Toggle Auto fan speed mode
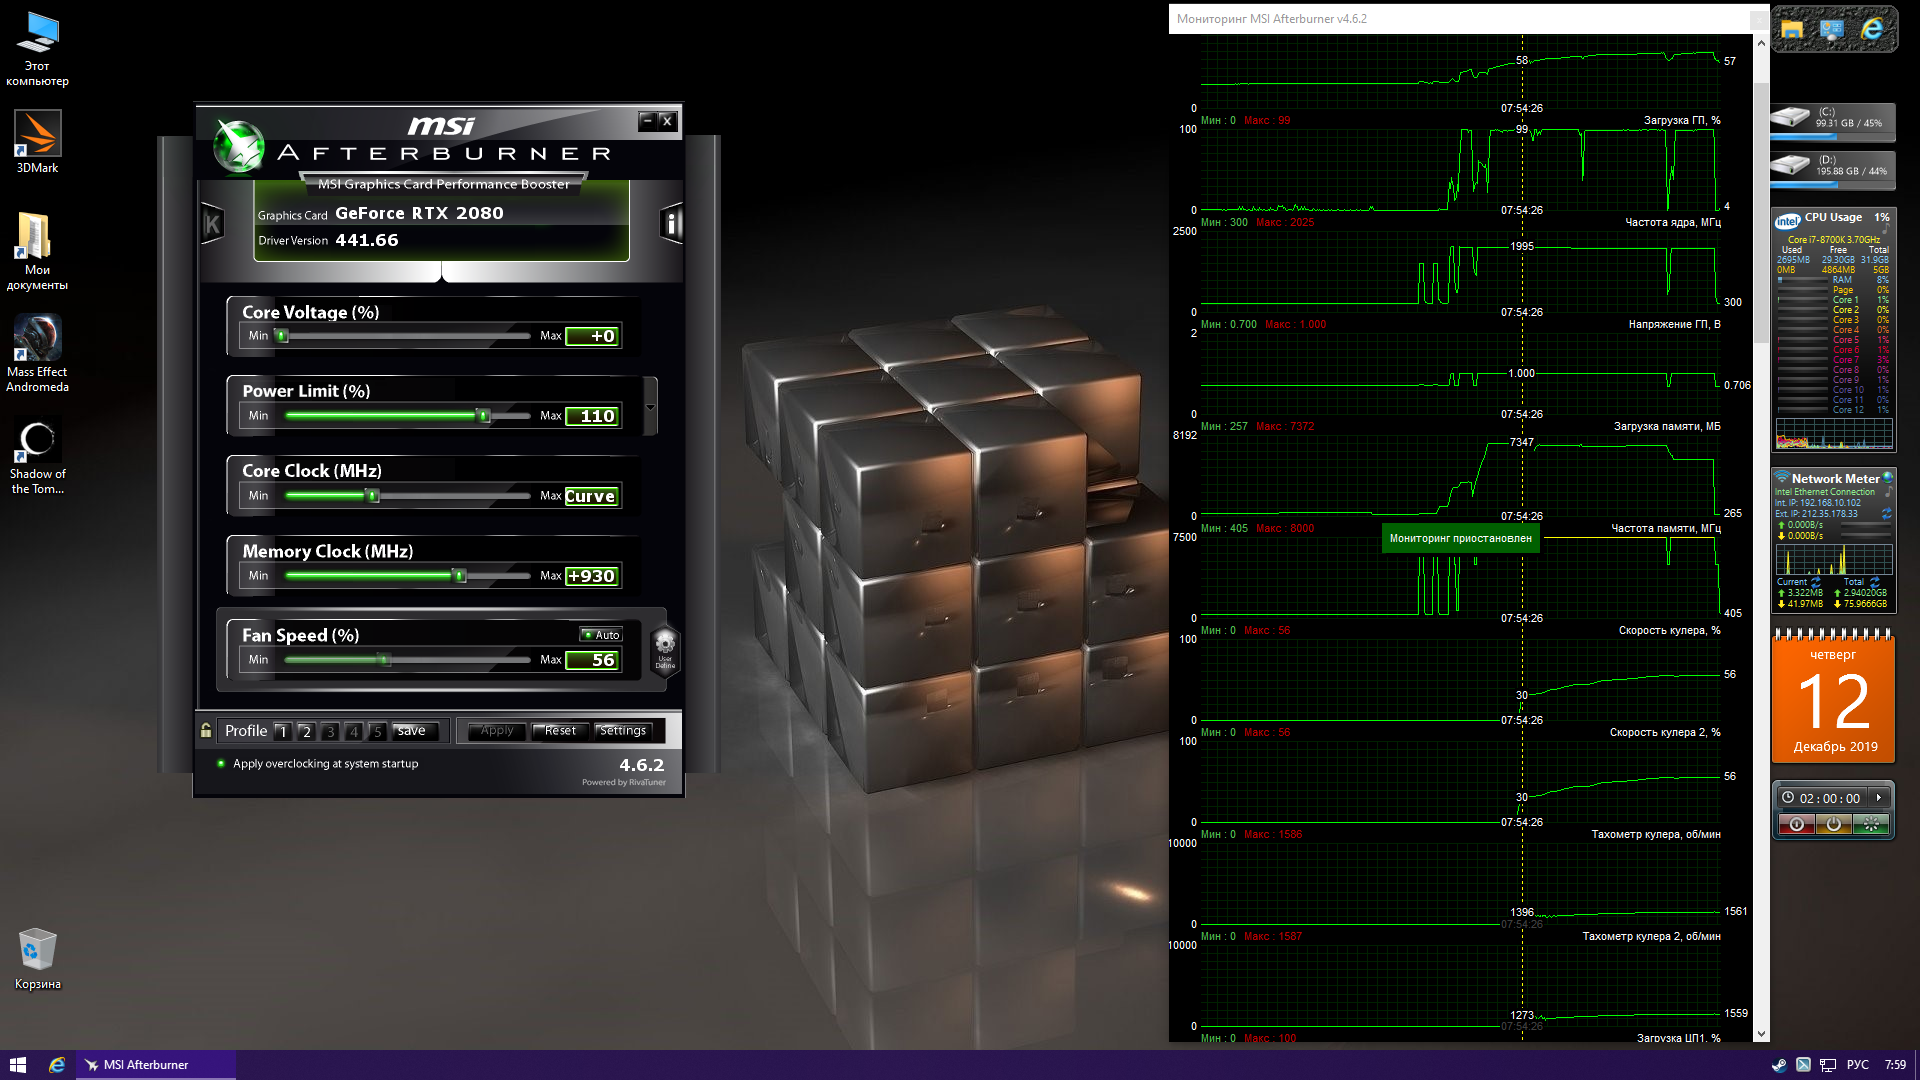 click(x=601, y=635)
